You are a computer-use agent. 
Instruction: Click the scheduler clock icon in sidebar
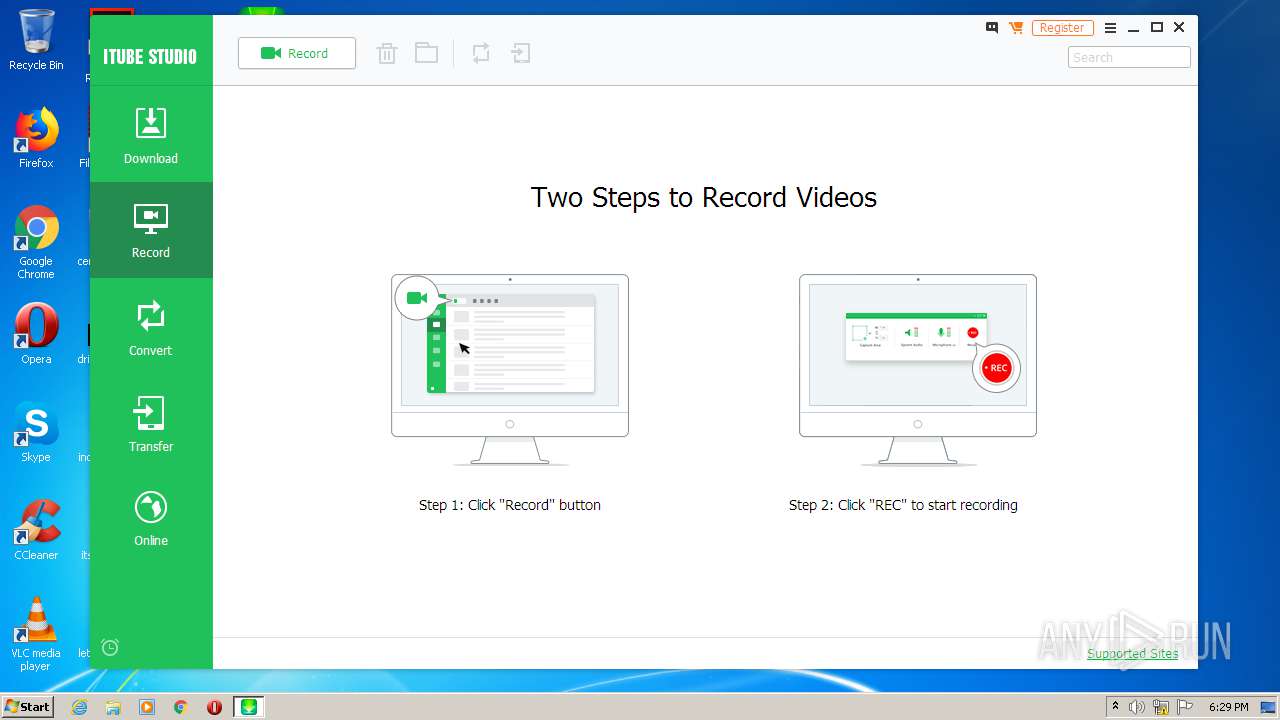(110, 647)
